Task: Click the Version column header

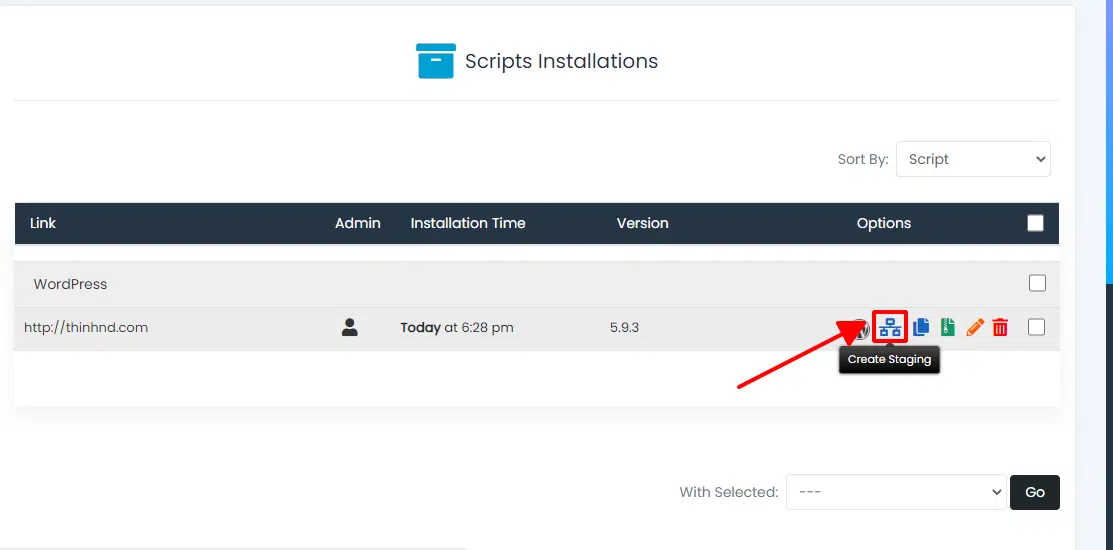Action: 642,223
